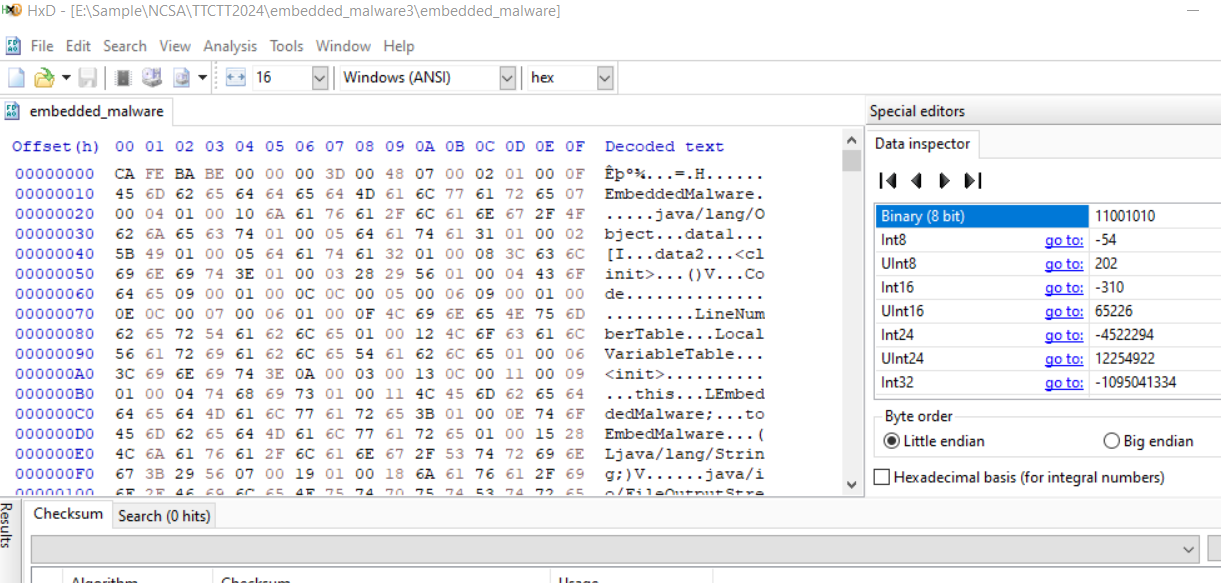
Task: Select byte CA at offset 00000000
Action: [x=124, y=174]
